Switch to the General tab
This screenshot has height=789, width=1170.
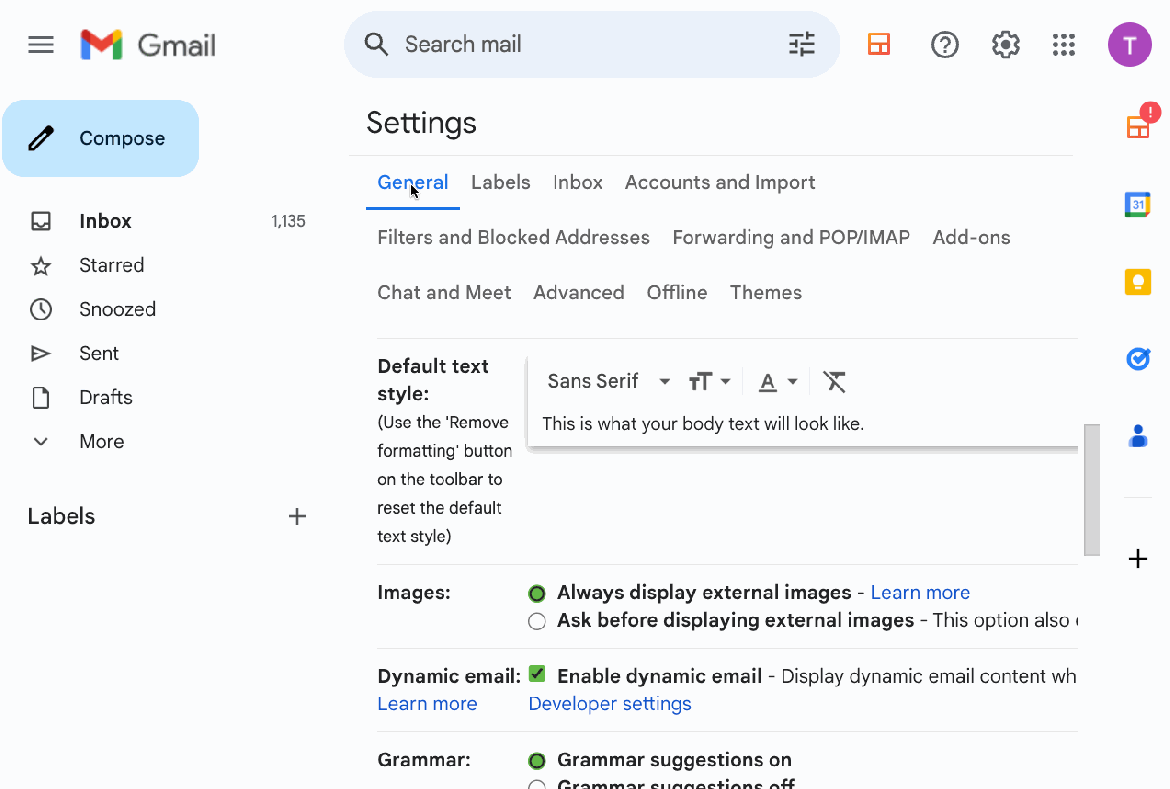click(x=413, y=182)
